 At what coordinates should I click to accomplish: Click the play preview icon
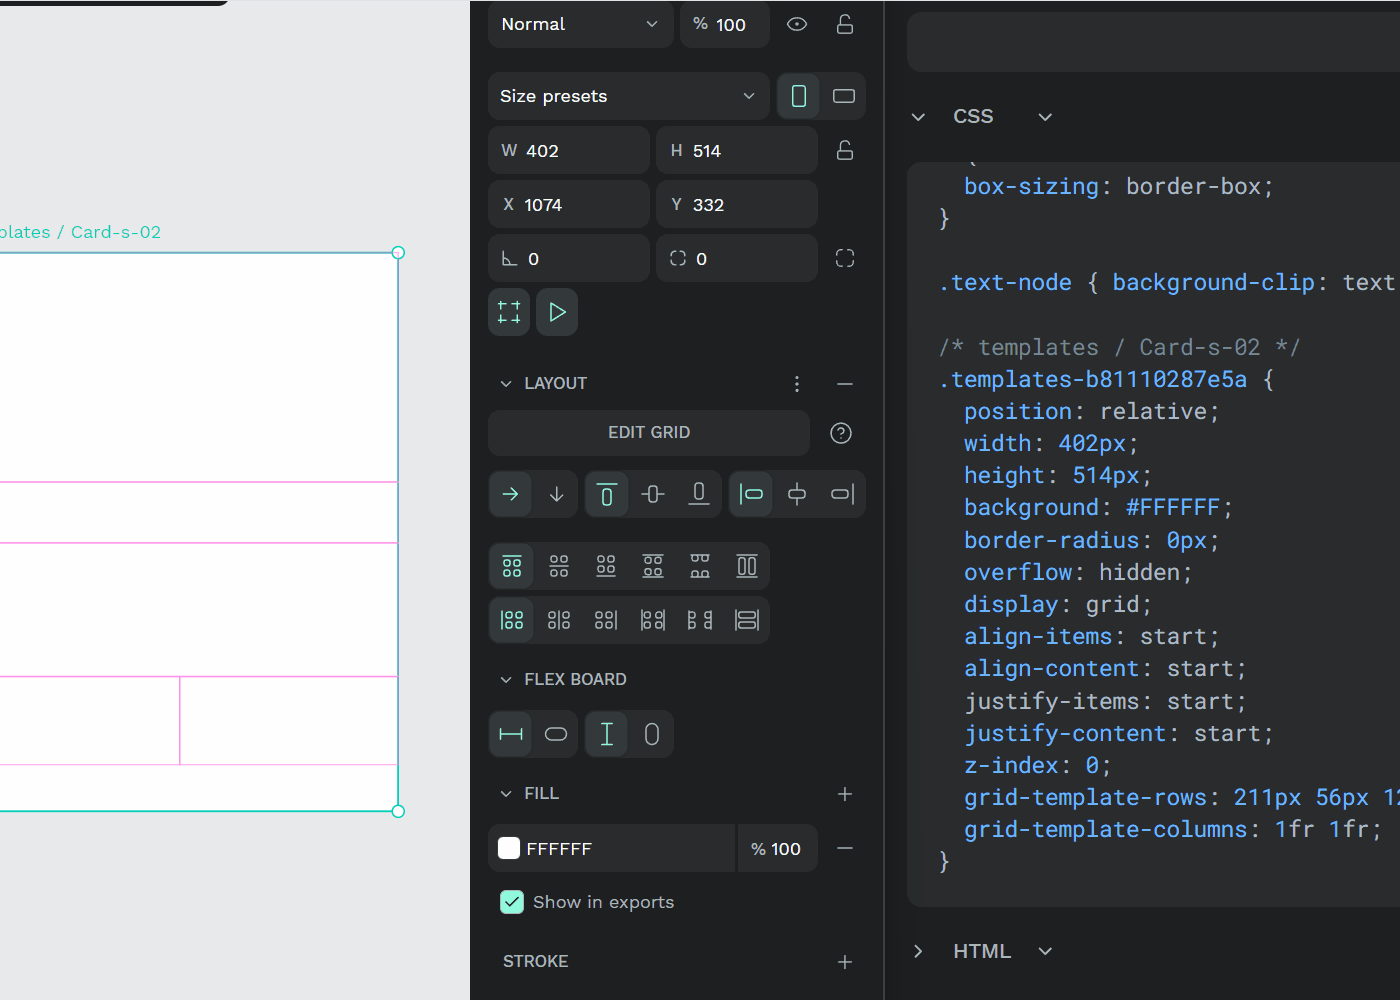point(557,312)
